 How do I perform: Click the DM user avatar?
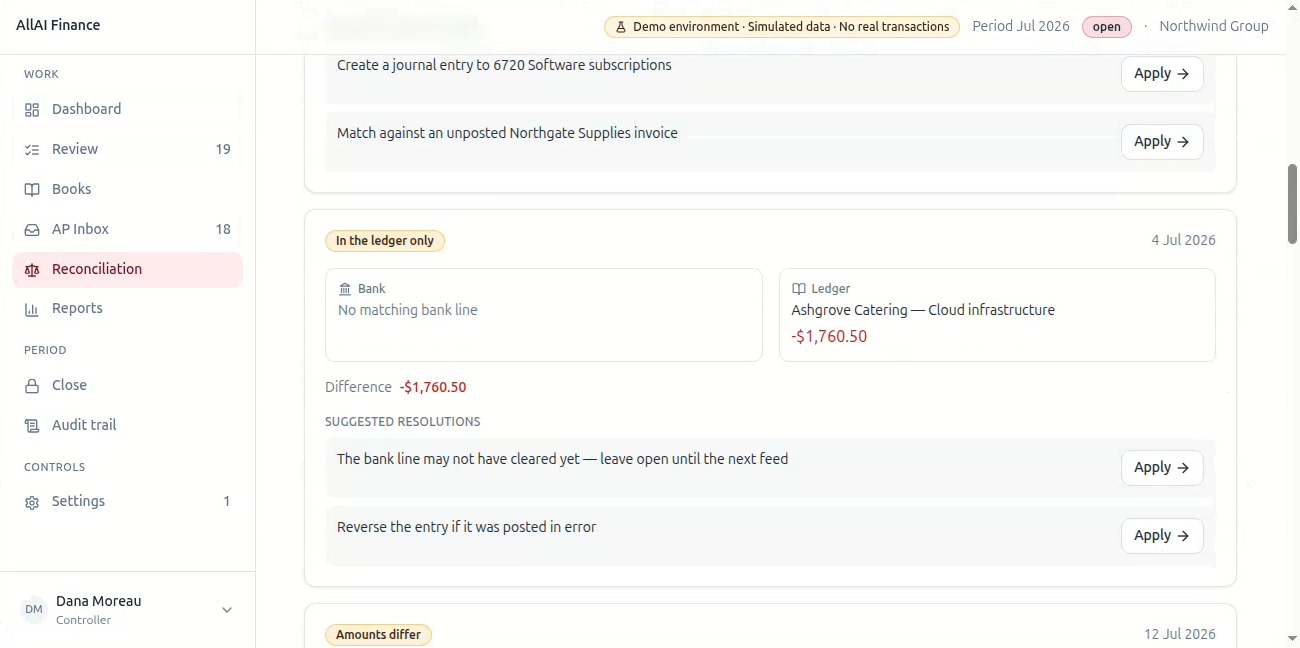34,610
